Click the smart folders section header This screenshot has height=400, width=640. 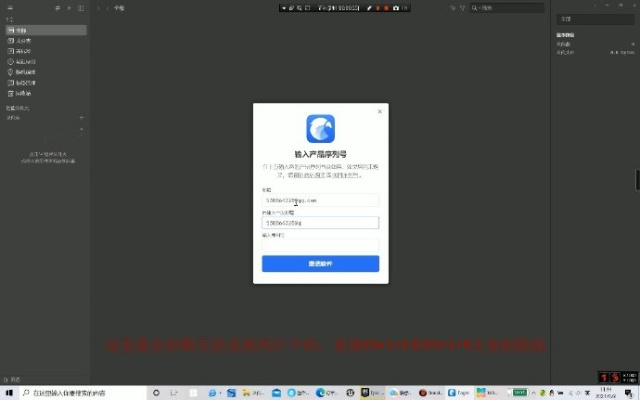18,108
